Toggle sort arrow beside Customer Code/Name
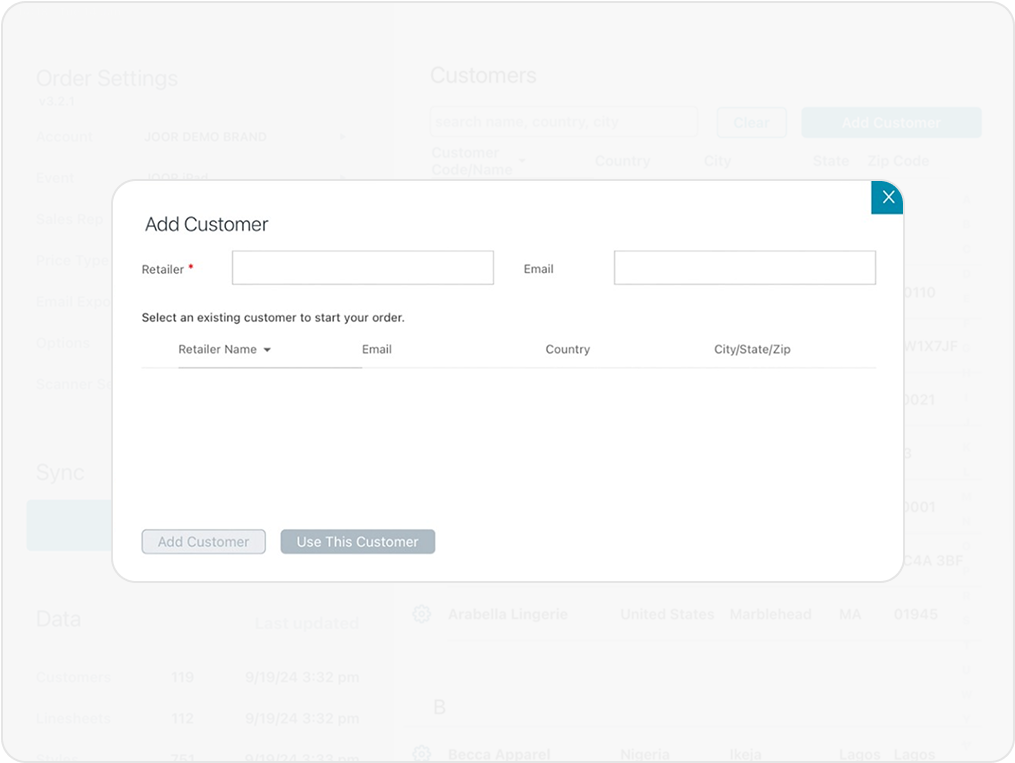The height and width of the screenshot is (763, 1015). (x=522, y=161)
